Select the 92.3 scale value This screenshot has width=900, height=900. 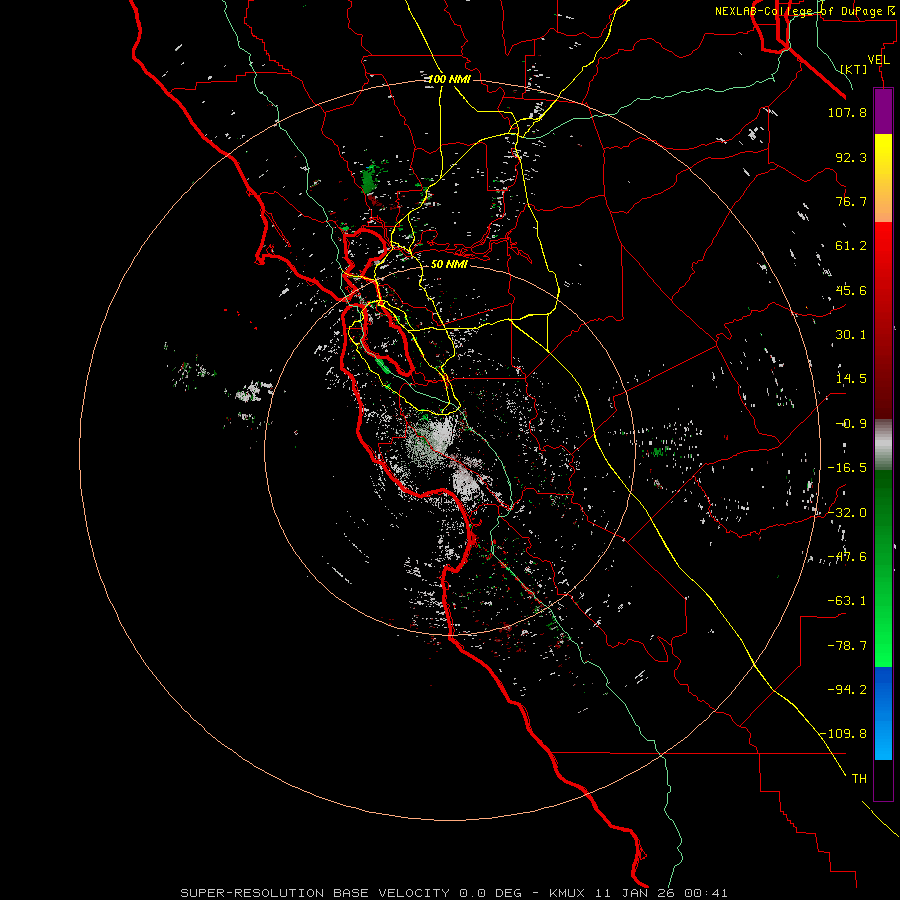pos(851,157)
